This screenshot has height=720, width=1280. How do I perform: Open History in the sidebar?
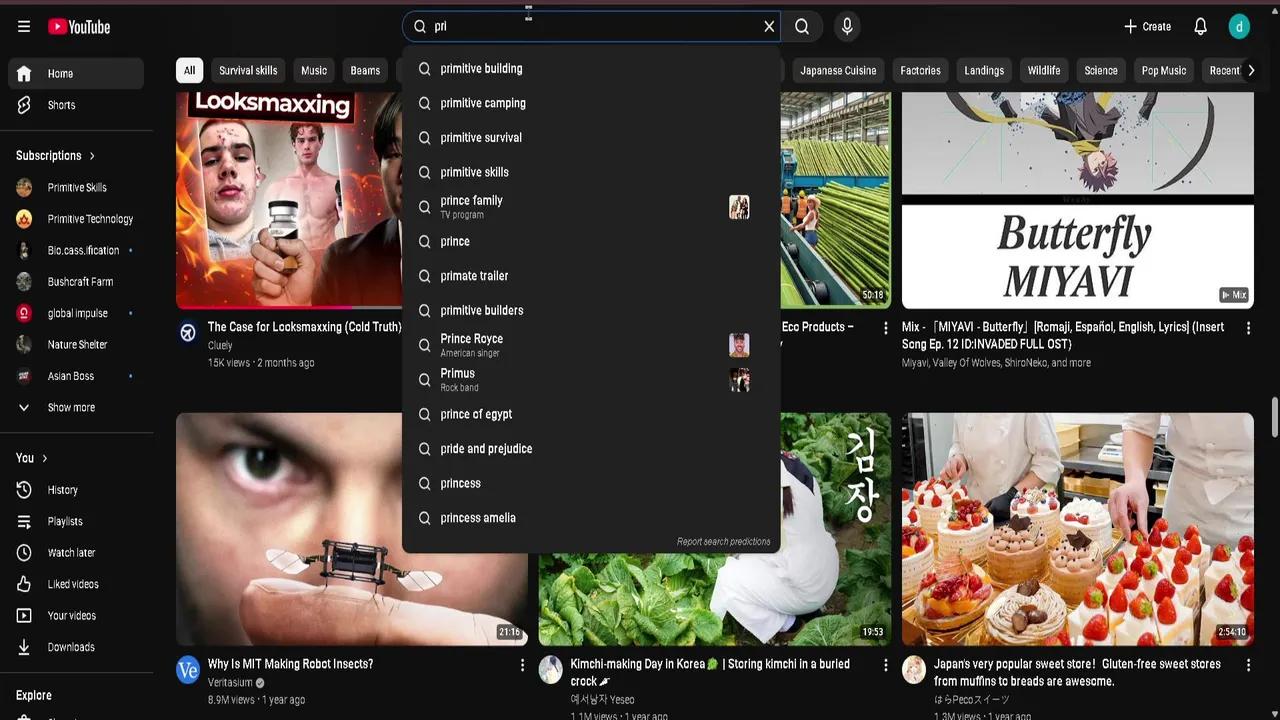76,490
